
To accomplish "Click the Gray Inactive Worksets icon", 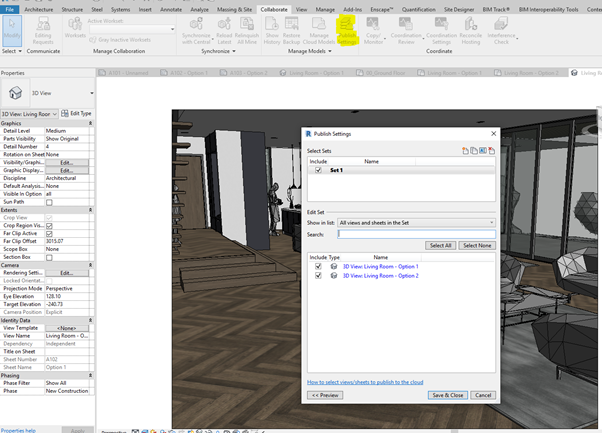I will click(x=93, y=40).
